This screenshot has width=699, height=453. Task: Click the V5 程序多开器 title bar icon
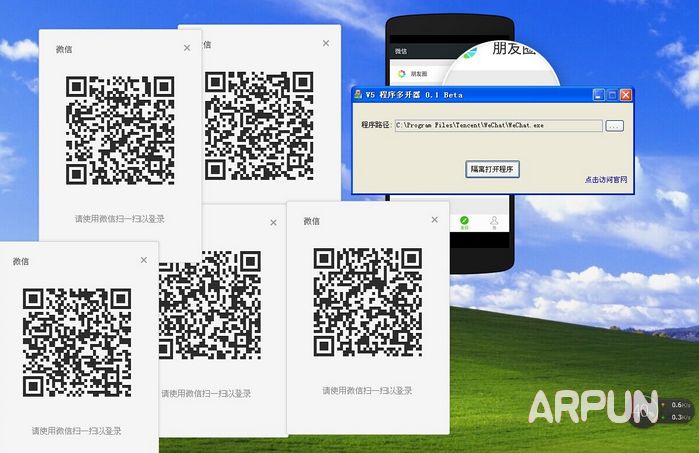click(358, 95)
